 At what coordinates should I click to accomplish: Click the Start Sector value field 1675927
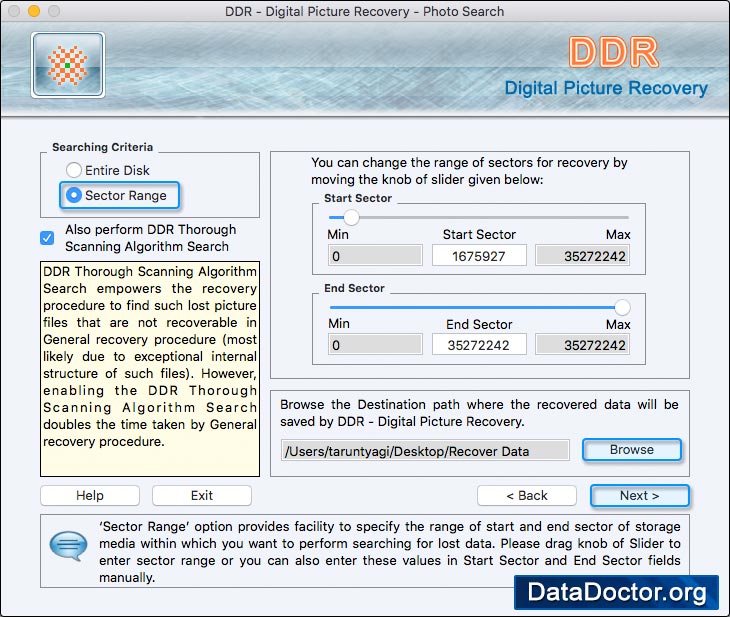[479, 256]
